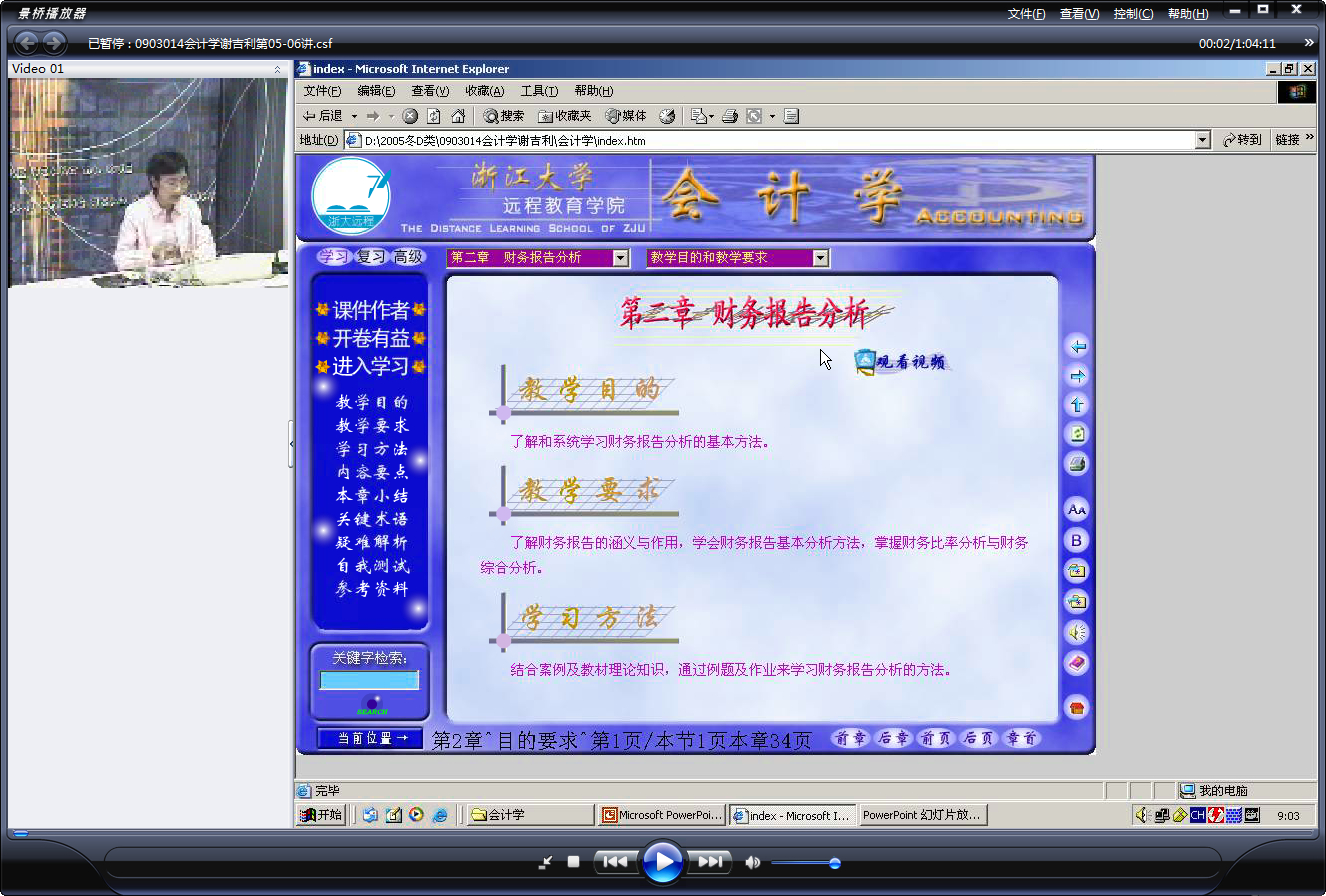Click the 前页 previous page button
This screenshot has height=896, width=1326.
(936, 739)
